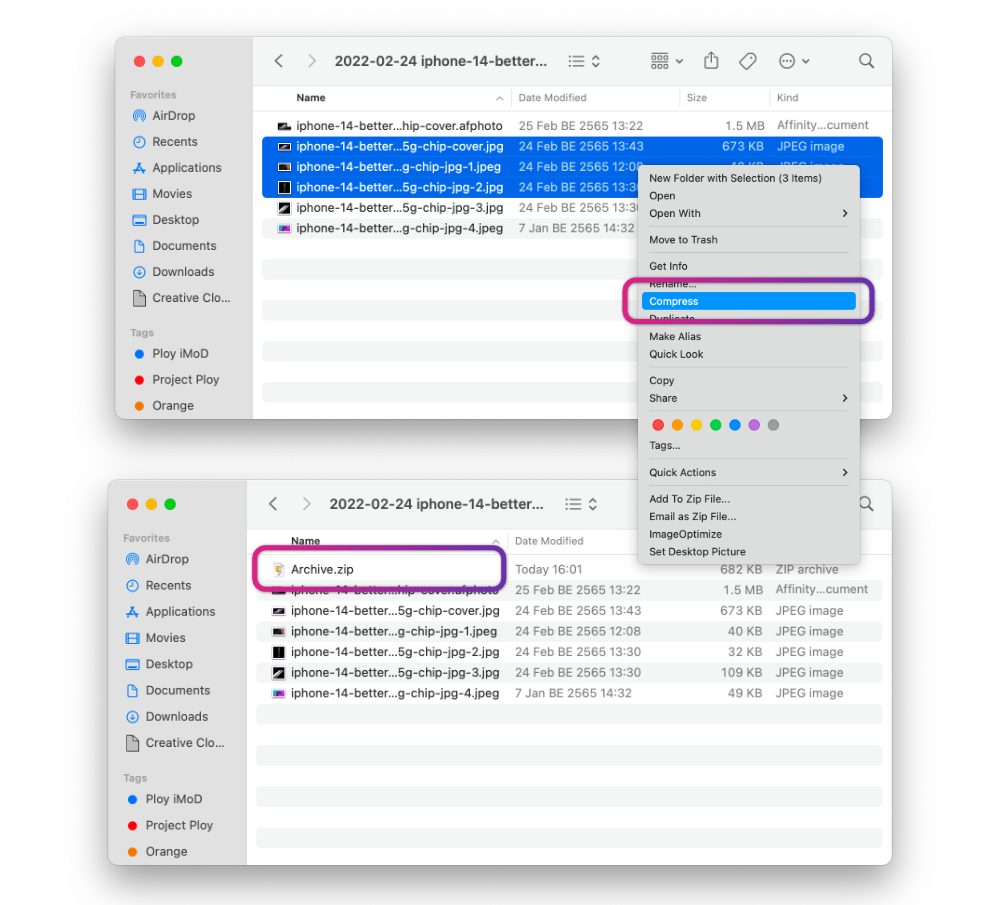1000x905 pixels.
Task: Open the ellipsis More Actions toolbar button
Action: [794, 61]
